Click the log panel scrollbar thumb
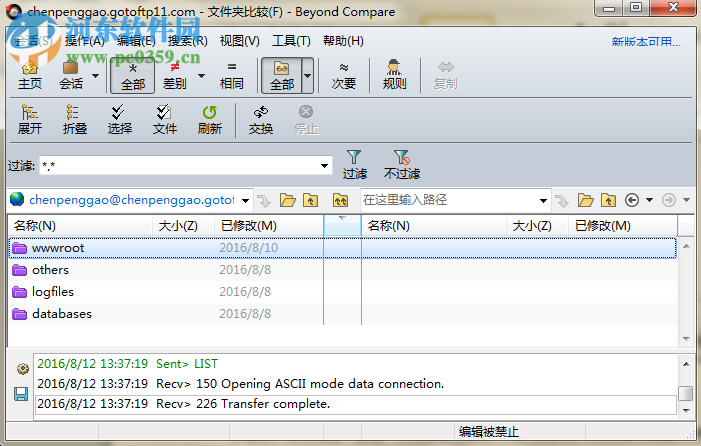701x446 pixels. pyautogui.click(x=685, y=394)
